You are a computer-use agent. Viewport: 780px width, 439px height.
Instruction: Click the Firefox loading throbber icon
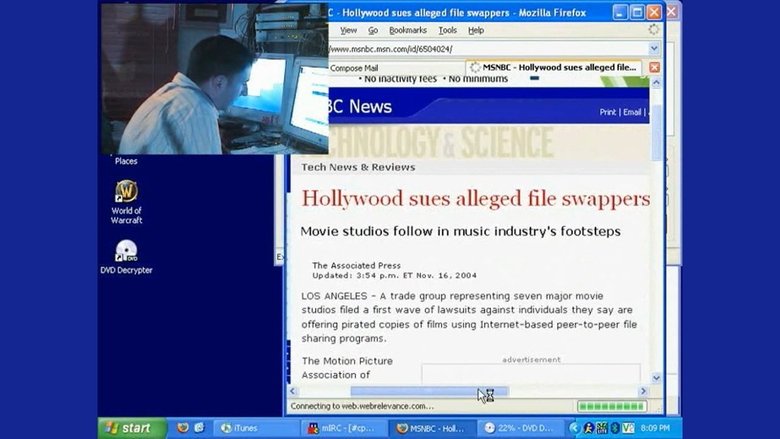(654, 30)
